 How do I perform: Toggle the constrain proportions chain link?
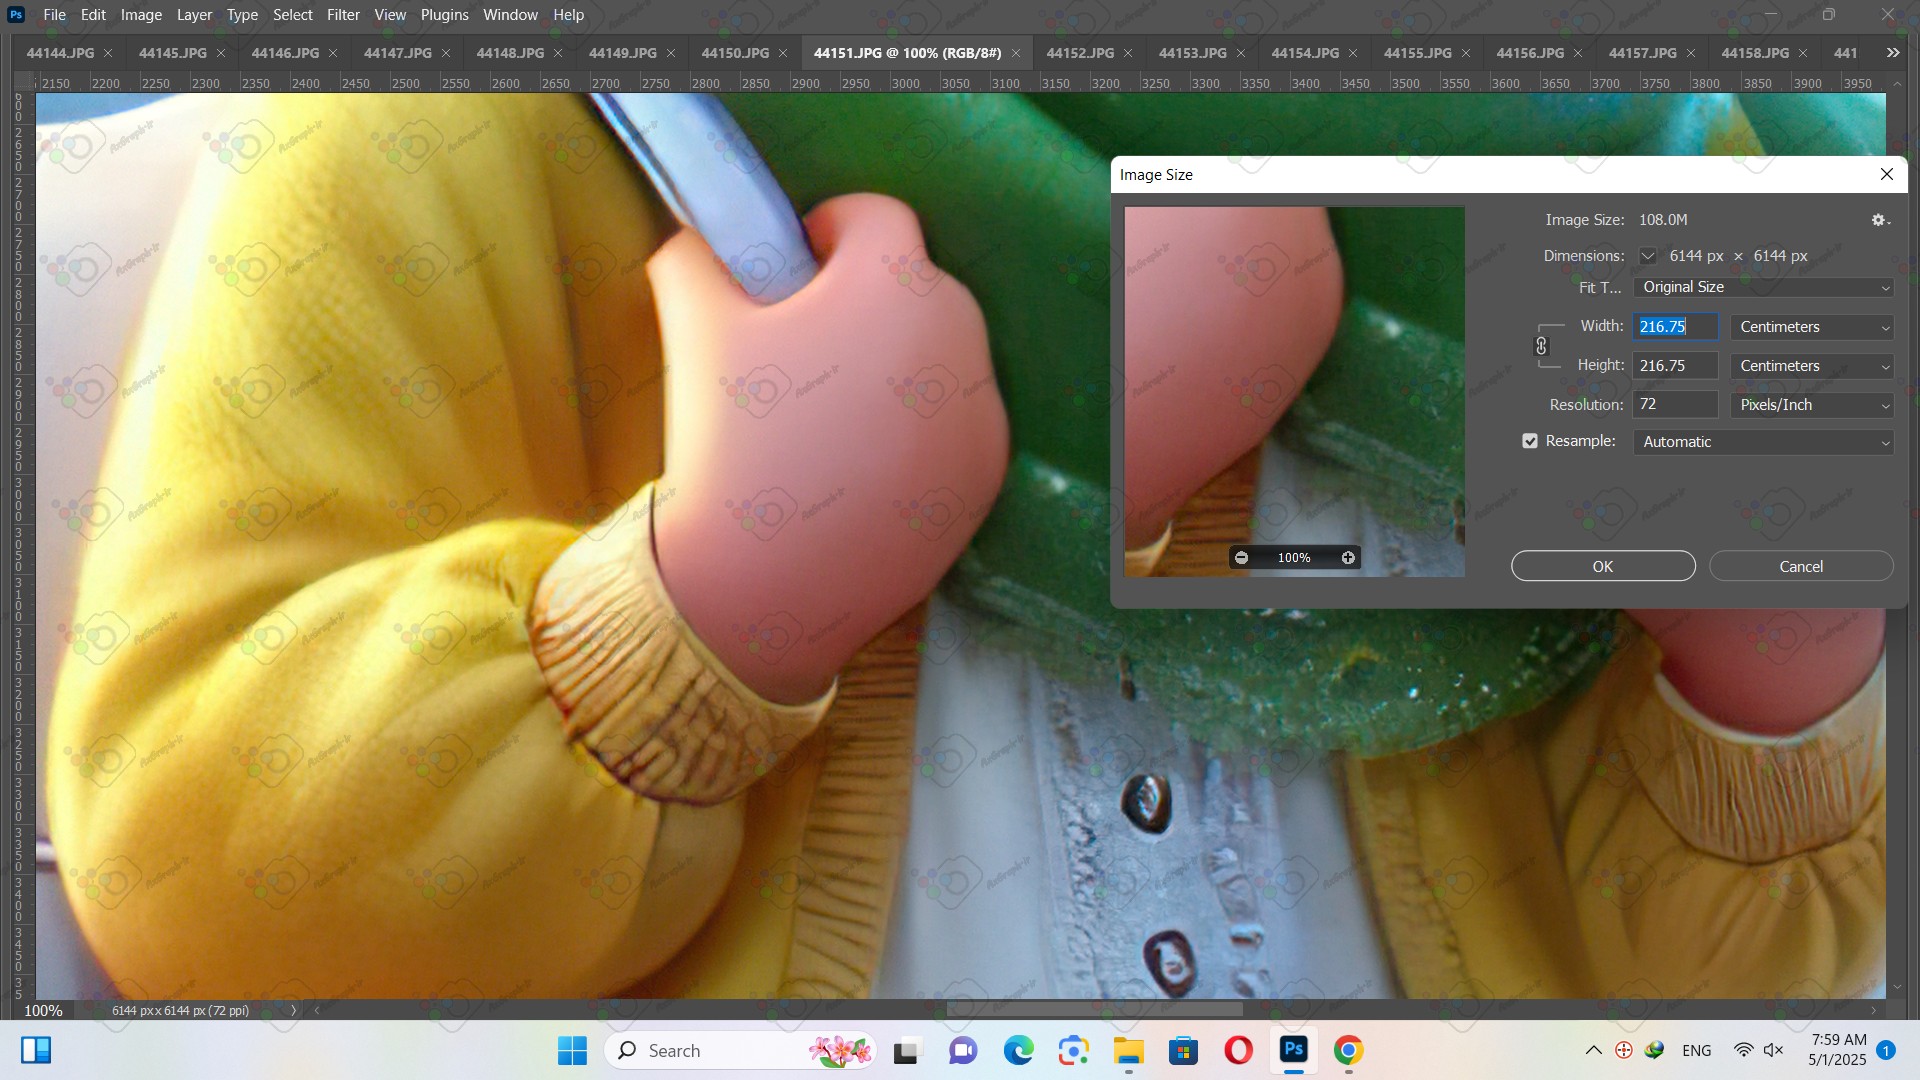click(1541, 346)
